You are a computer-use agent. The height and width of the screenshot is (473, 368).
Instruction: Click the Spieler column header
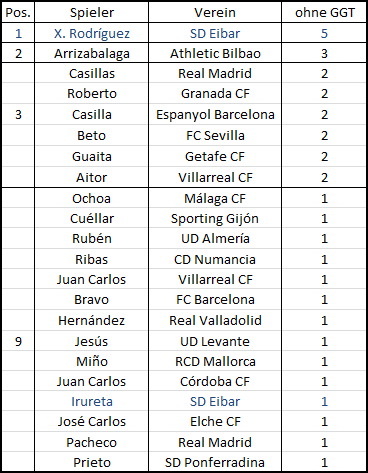point(92,13)
